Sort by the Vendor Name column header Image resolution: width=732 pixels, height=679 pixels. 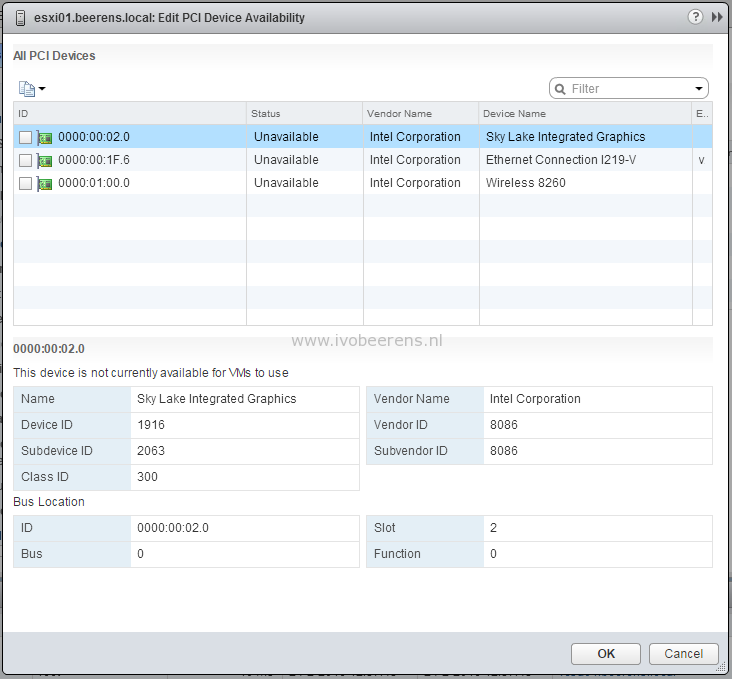point(421,113)
